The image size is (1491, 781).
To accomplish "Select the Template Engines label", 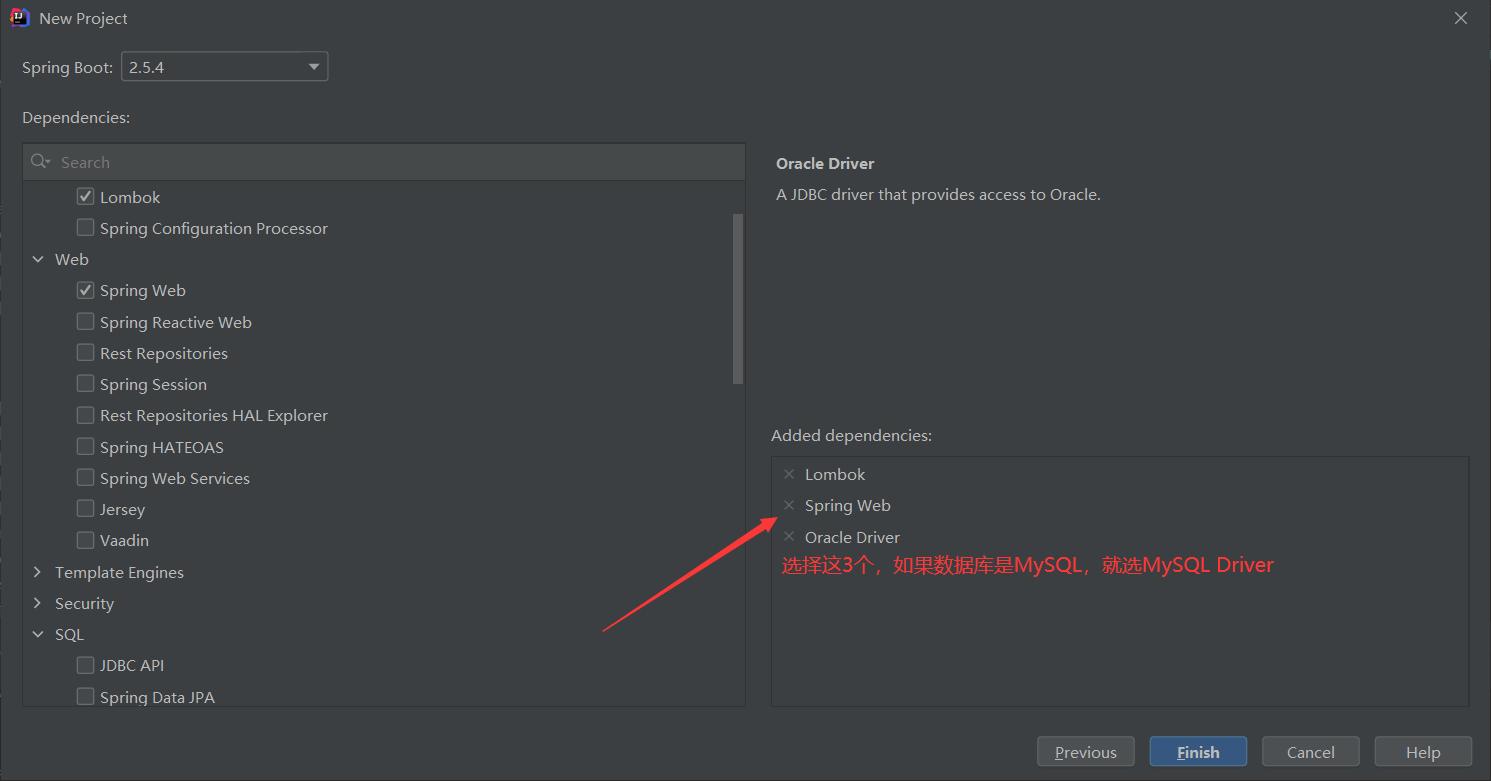I will point(120,572).
